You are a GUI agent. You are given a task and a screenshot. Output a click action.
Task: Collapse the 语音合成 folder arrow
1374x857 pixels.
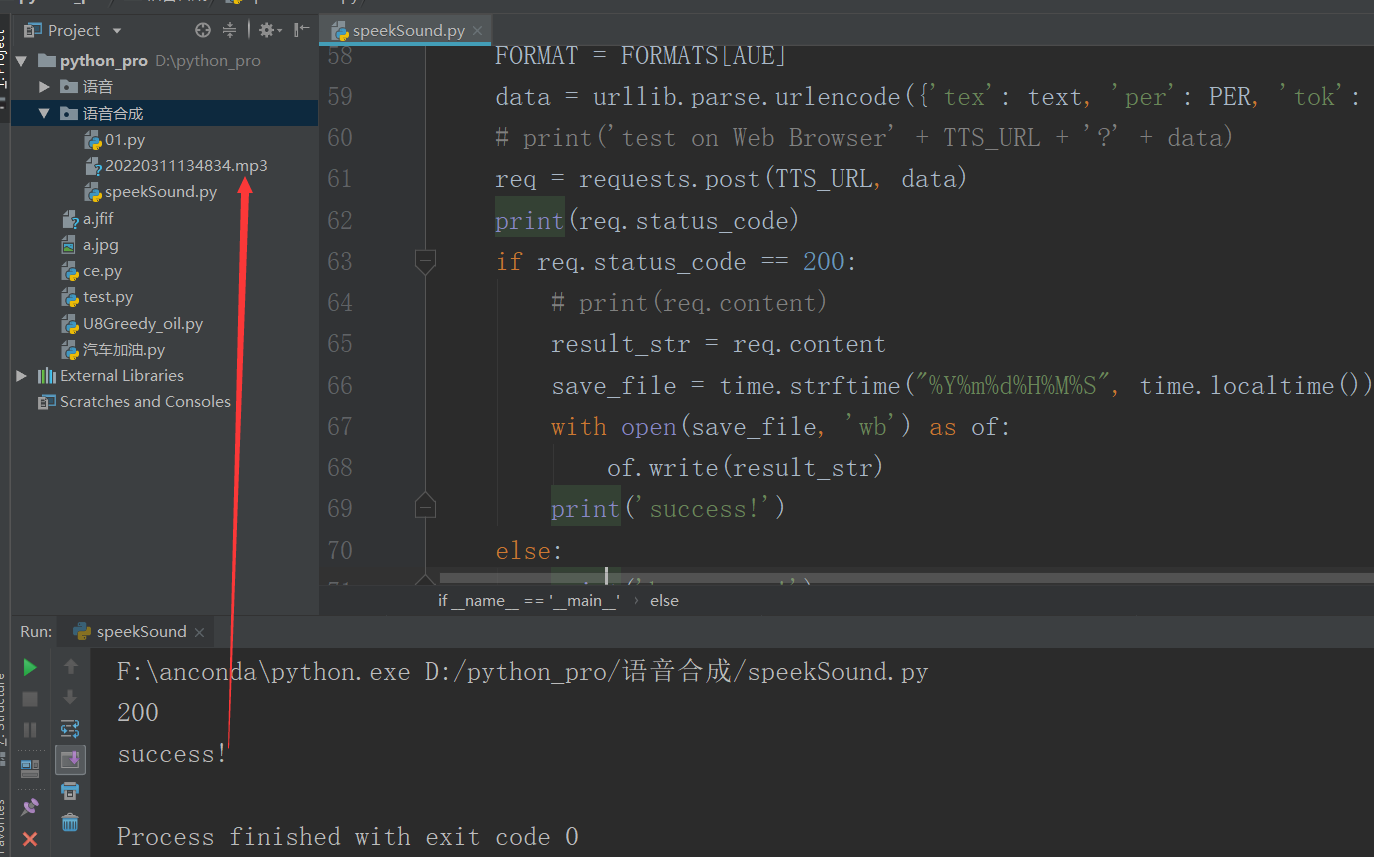coord(44,113)
